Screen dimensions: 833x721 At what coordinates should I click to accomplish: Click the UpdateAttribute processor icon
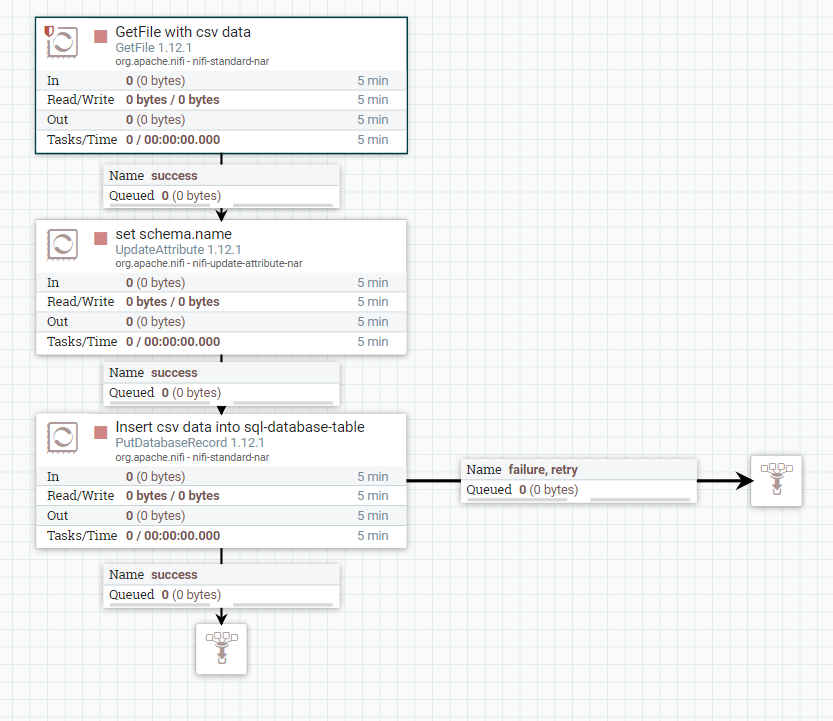point(63,244)
